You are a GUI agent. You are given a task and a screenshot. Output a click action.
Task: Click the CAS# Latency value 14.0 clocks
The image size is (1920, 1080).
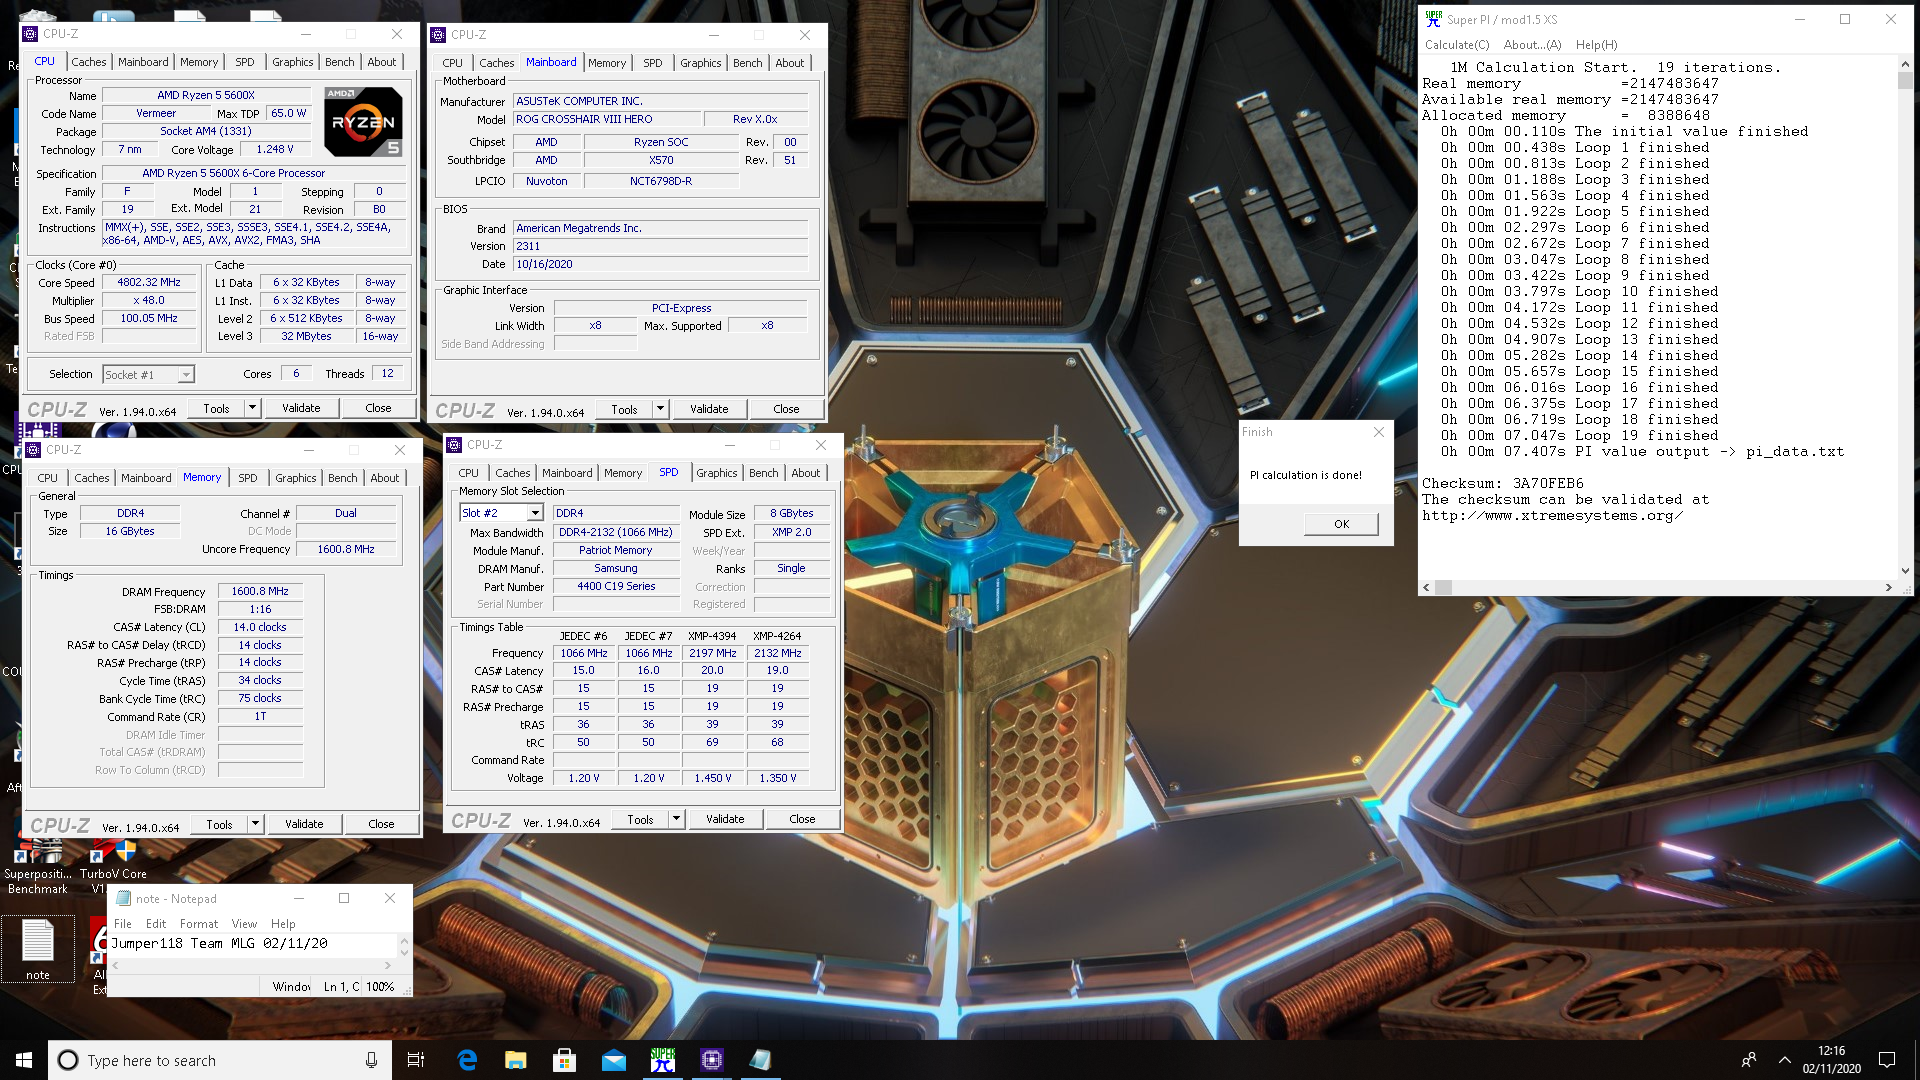(260, 628)
